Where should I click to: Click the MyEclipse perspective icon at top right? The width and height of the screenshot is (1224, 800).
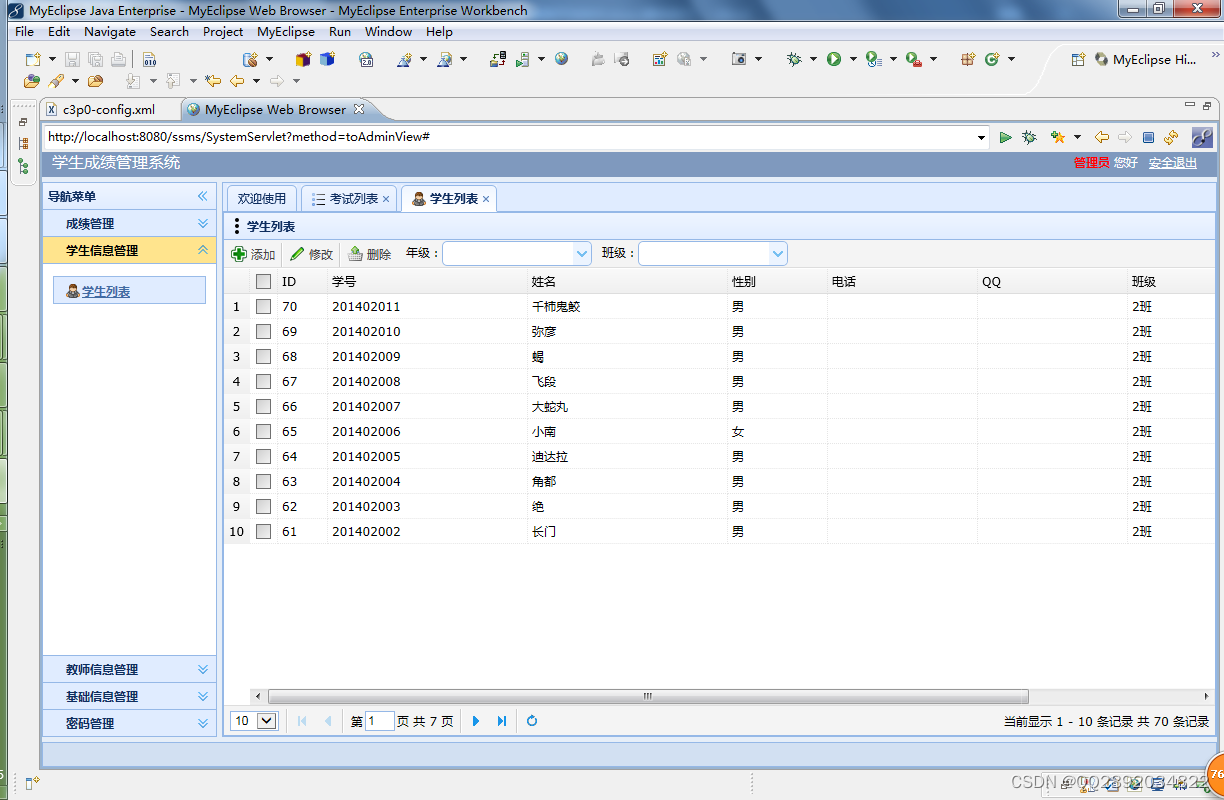point(1101,60)
